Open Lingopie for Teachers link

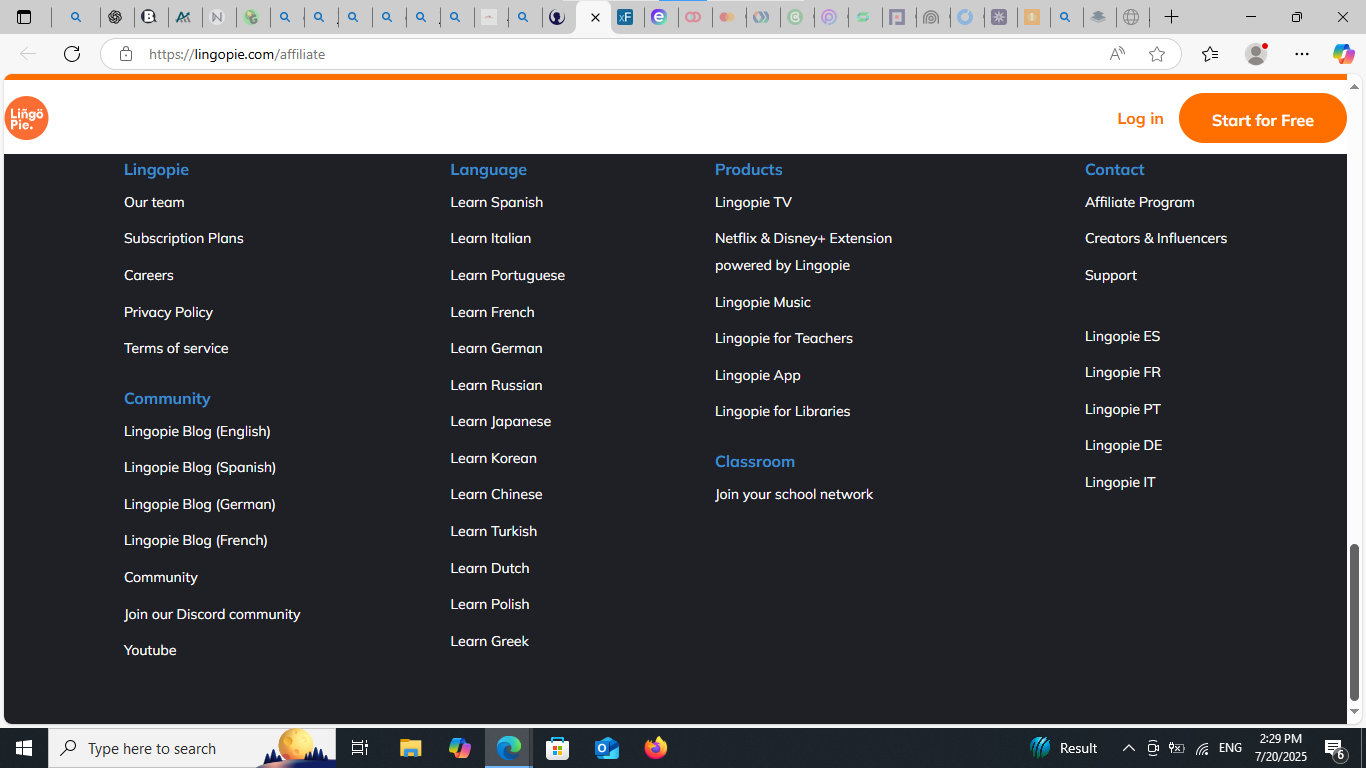(784, 338)
